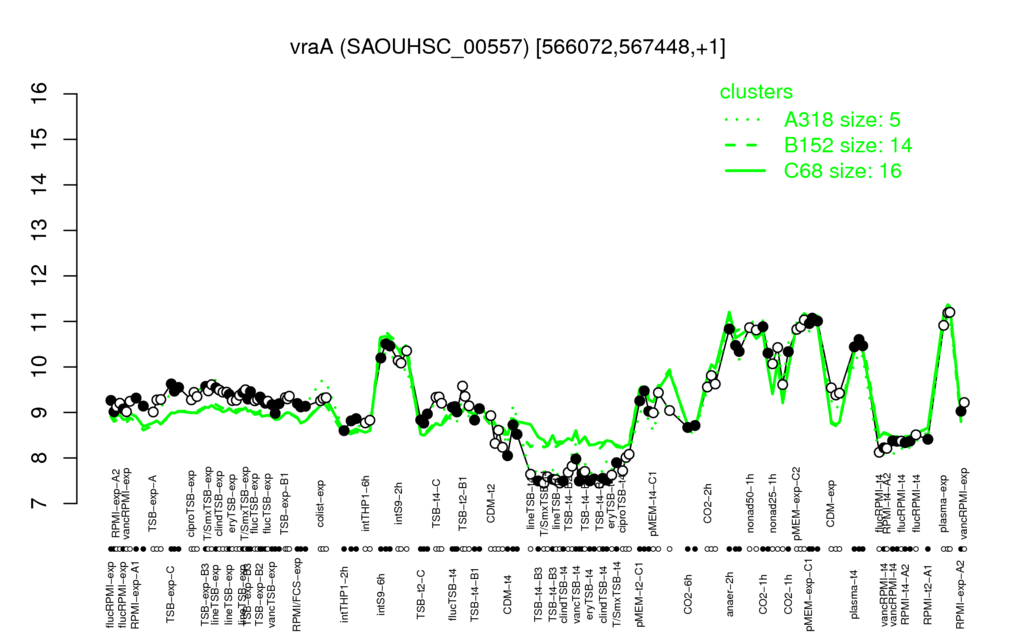Click the 'flucTSB-t4' condition label
Viewport: 1024px width, 640px height.
coord(453,595)
